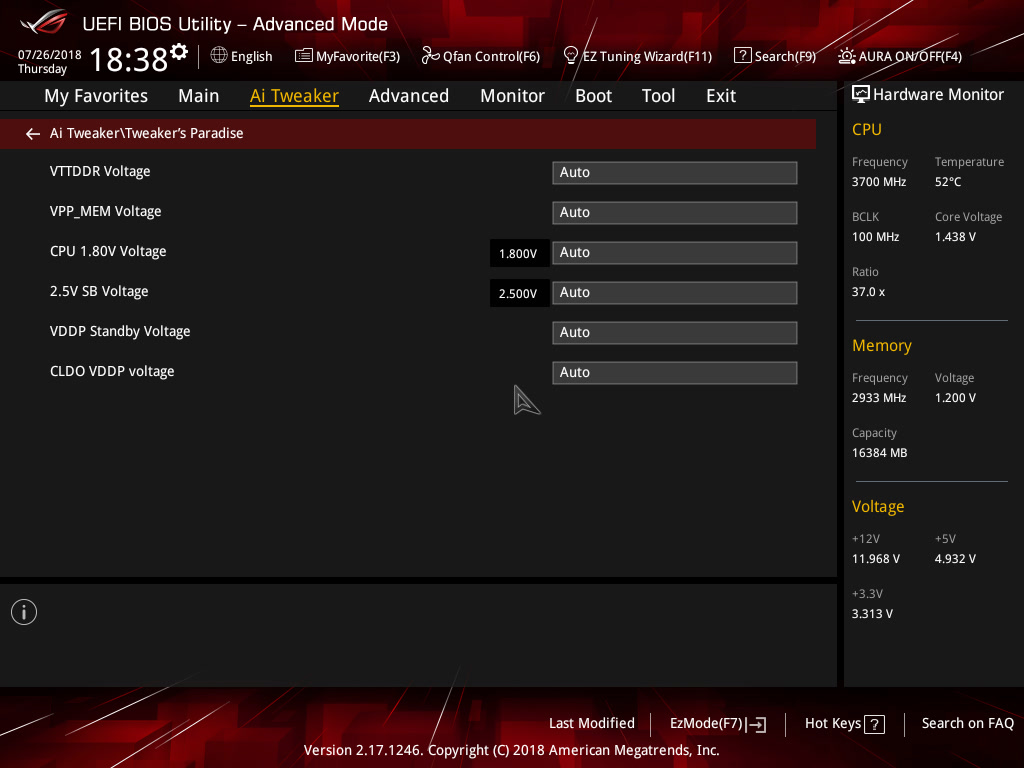Viewport: 1024px width, 768px height.
Task: Select the CLDO VDDP voltage label
Action: [112, 372]
